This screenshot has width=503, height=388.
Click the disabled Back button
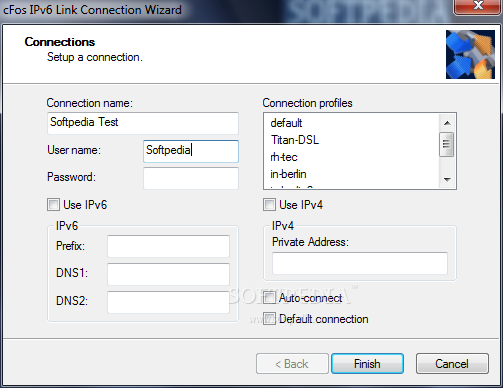pos(292,364)
